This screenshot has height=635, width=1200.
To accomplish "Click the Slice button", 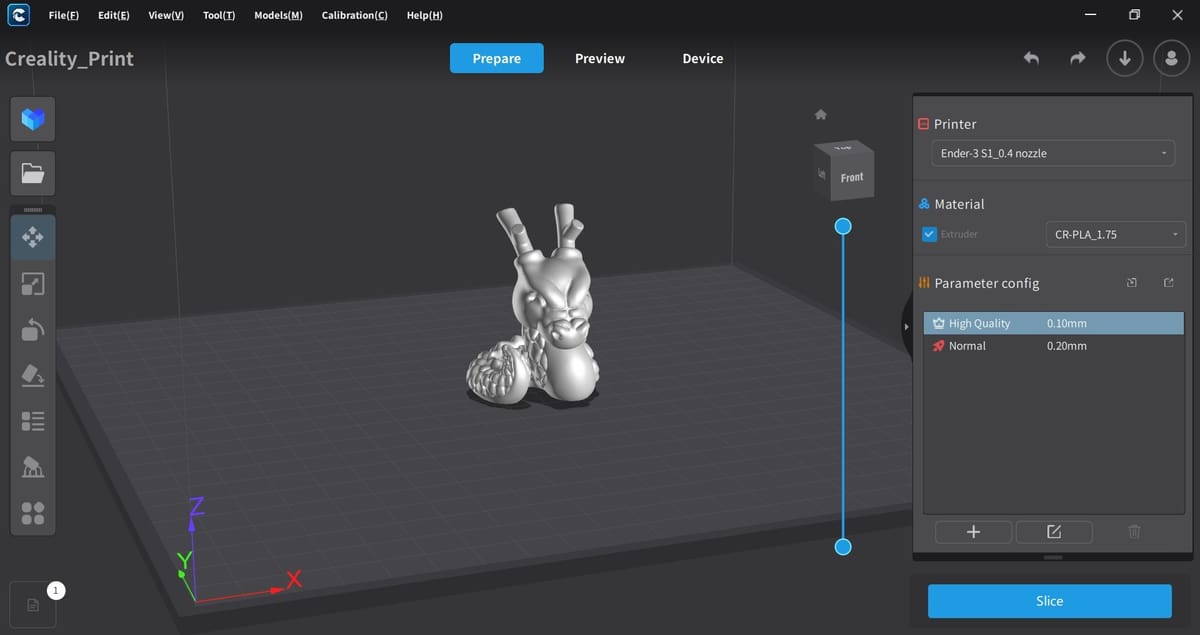I will click(x=1049, y=601).
